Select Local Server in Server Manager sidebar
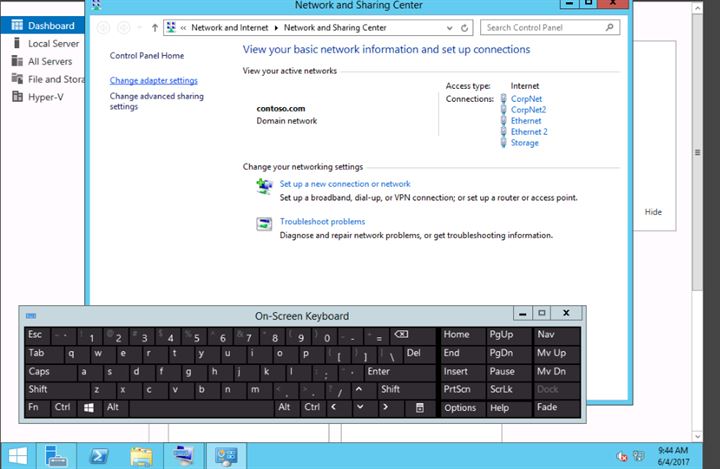720x469 pixels. 53,43
